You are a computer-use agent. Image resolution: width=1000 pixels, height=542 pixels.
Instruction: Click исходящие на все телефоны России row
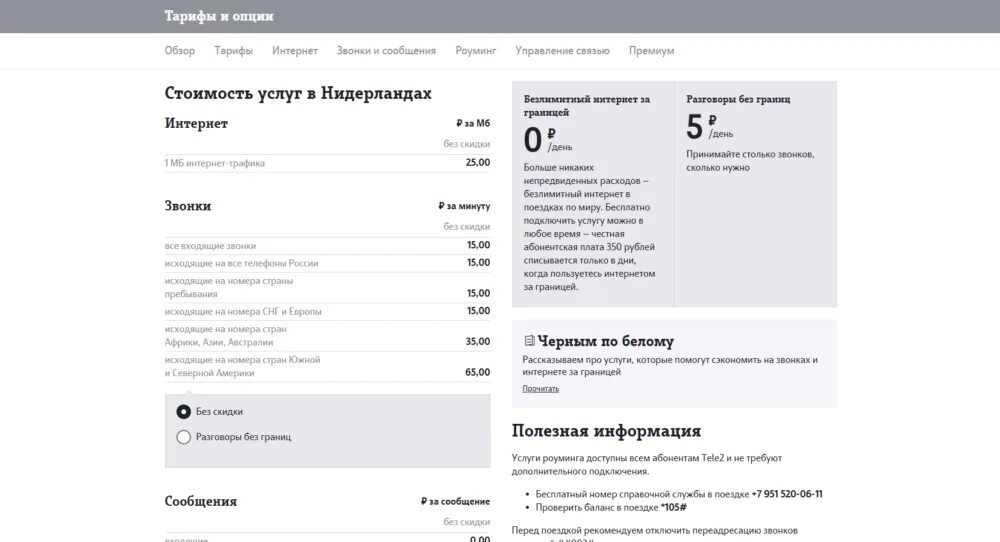tap(327, 263)
